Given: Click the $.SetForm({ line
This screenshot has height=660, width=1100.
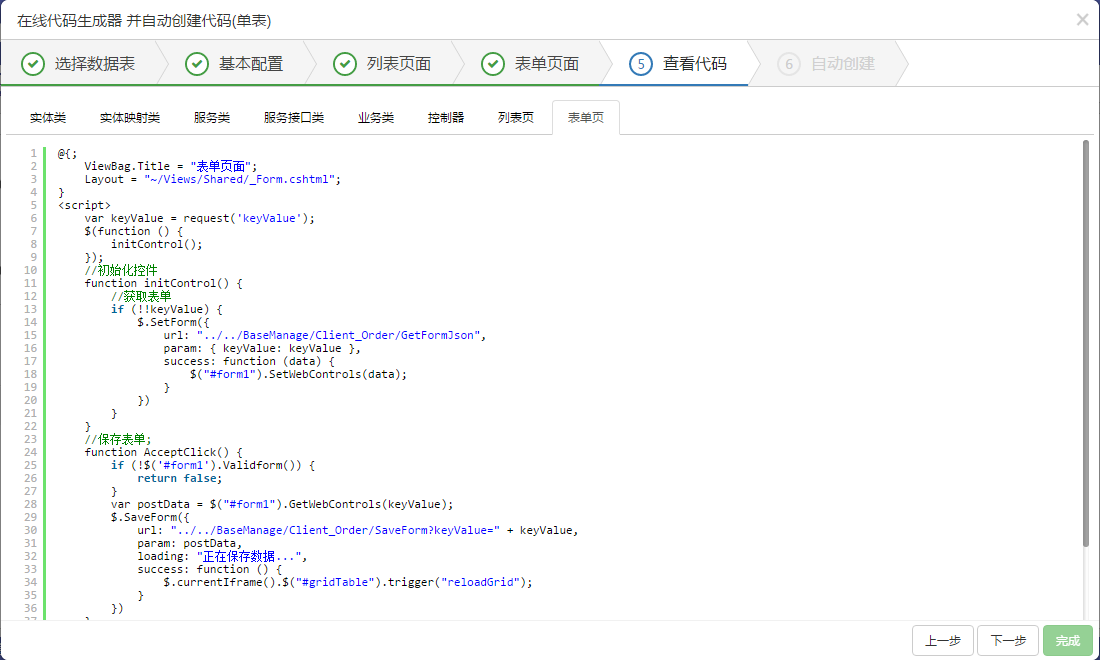Looking at the screenshot, I should (x=173, y=322).
